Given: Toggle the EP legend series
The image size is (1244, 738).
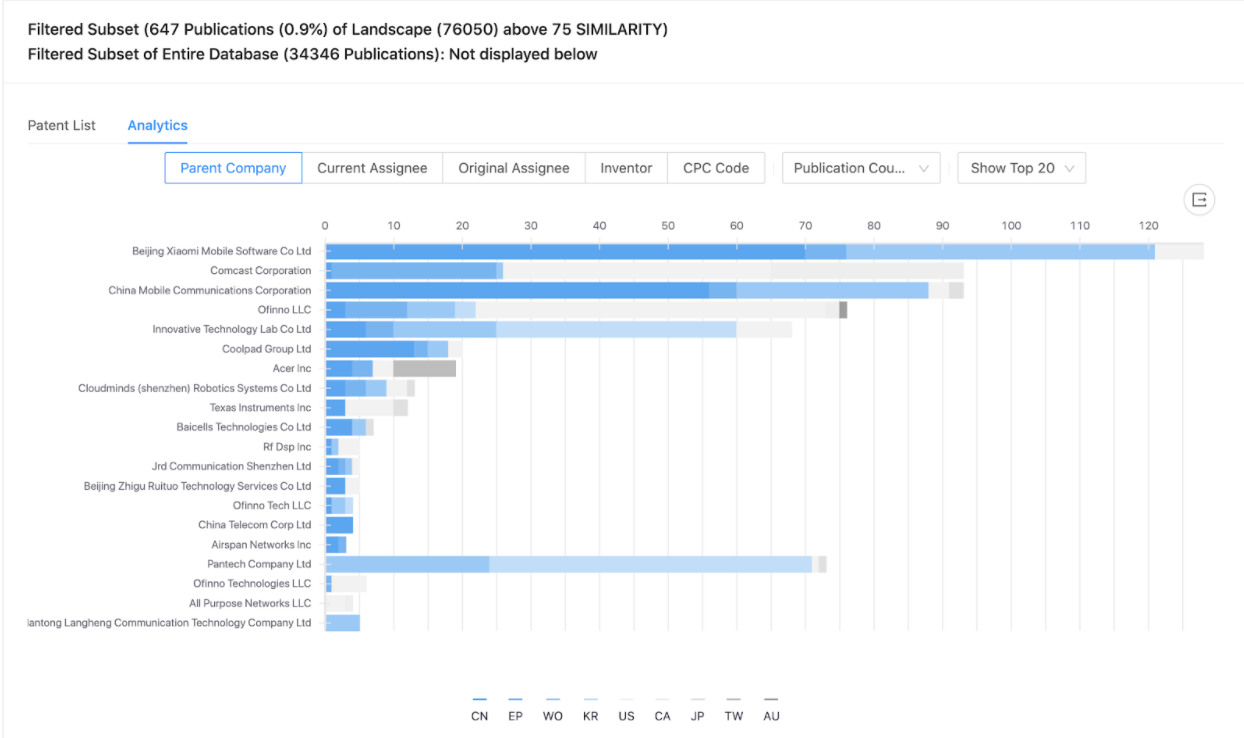Looking at the screenshot, I should click(515, 709).
